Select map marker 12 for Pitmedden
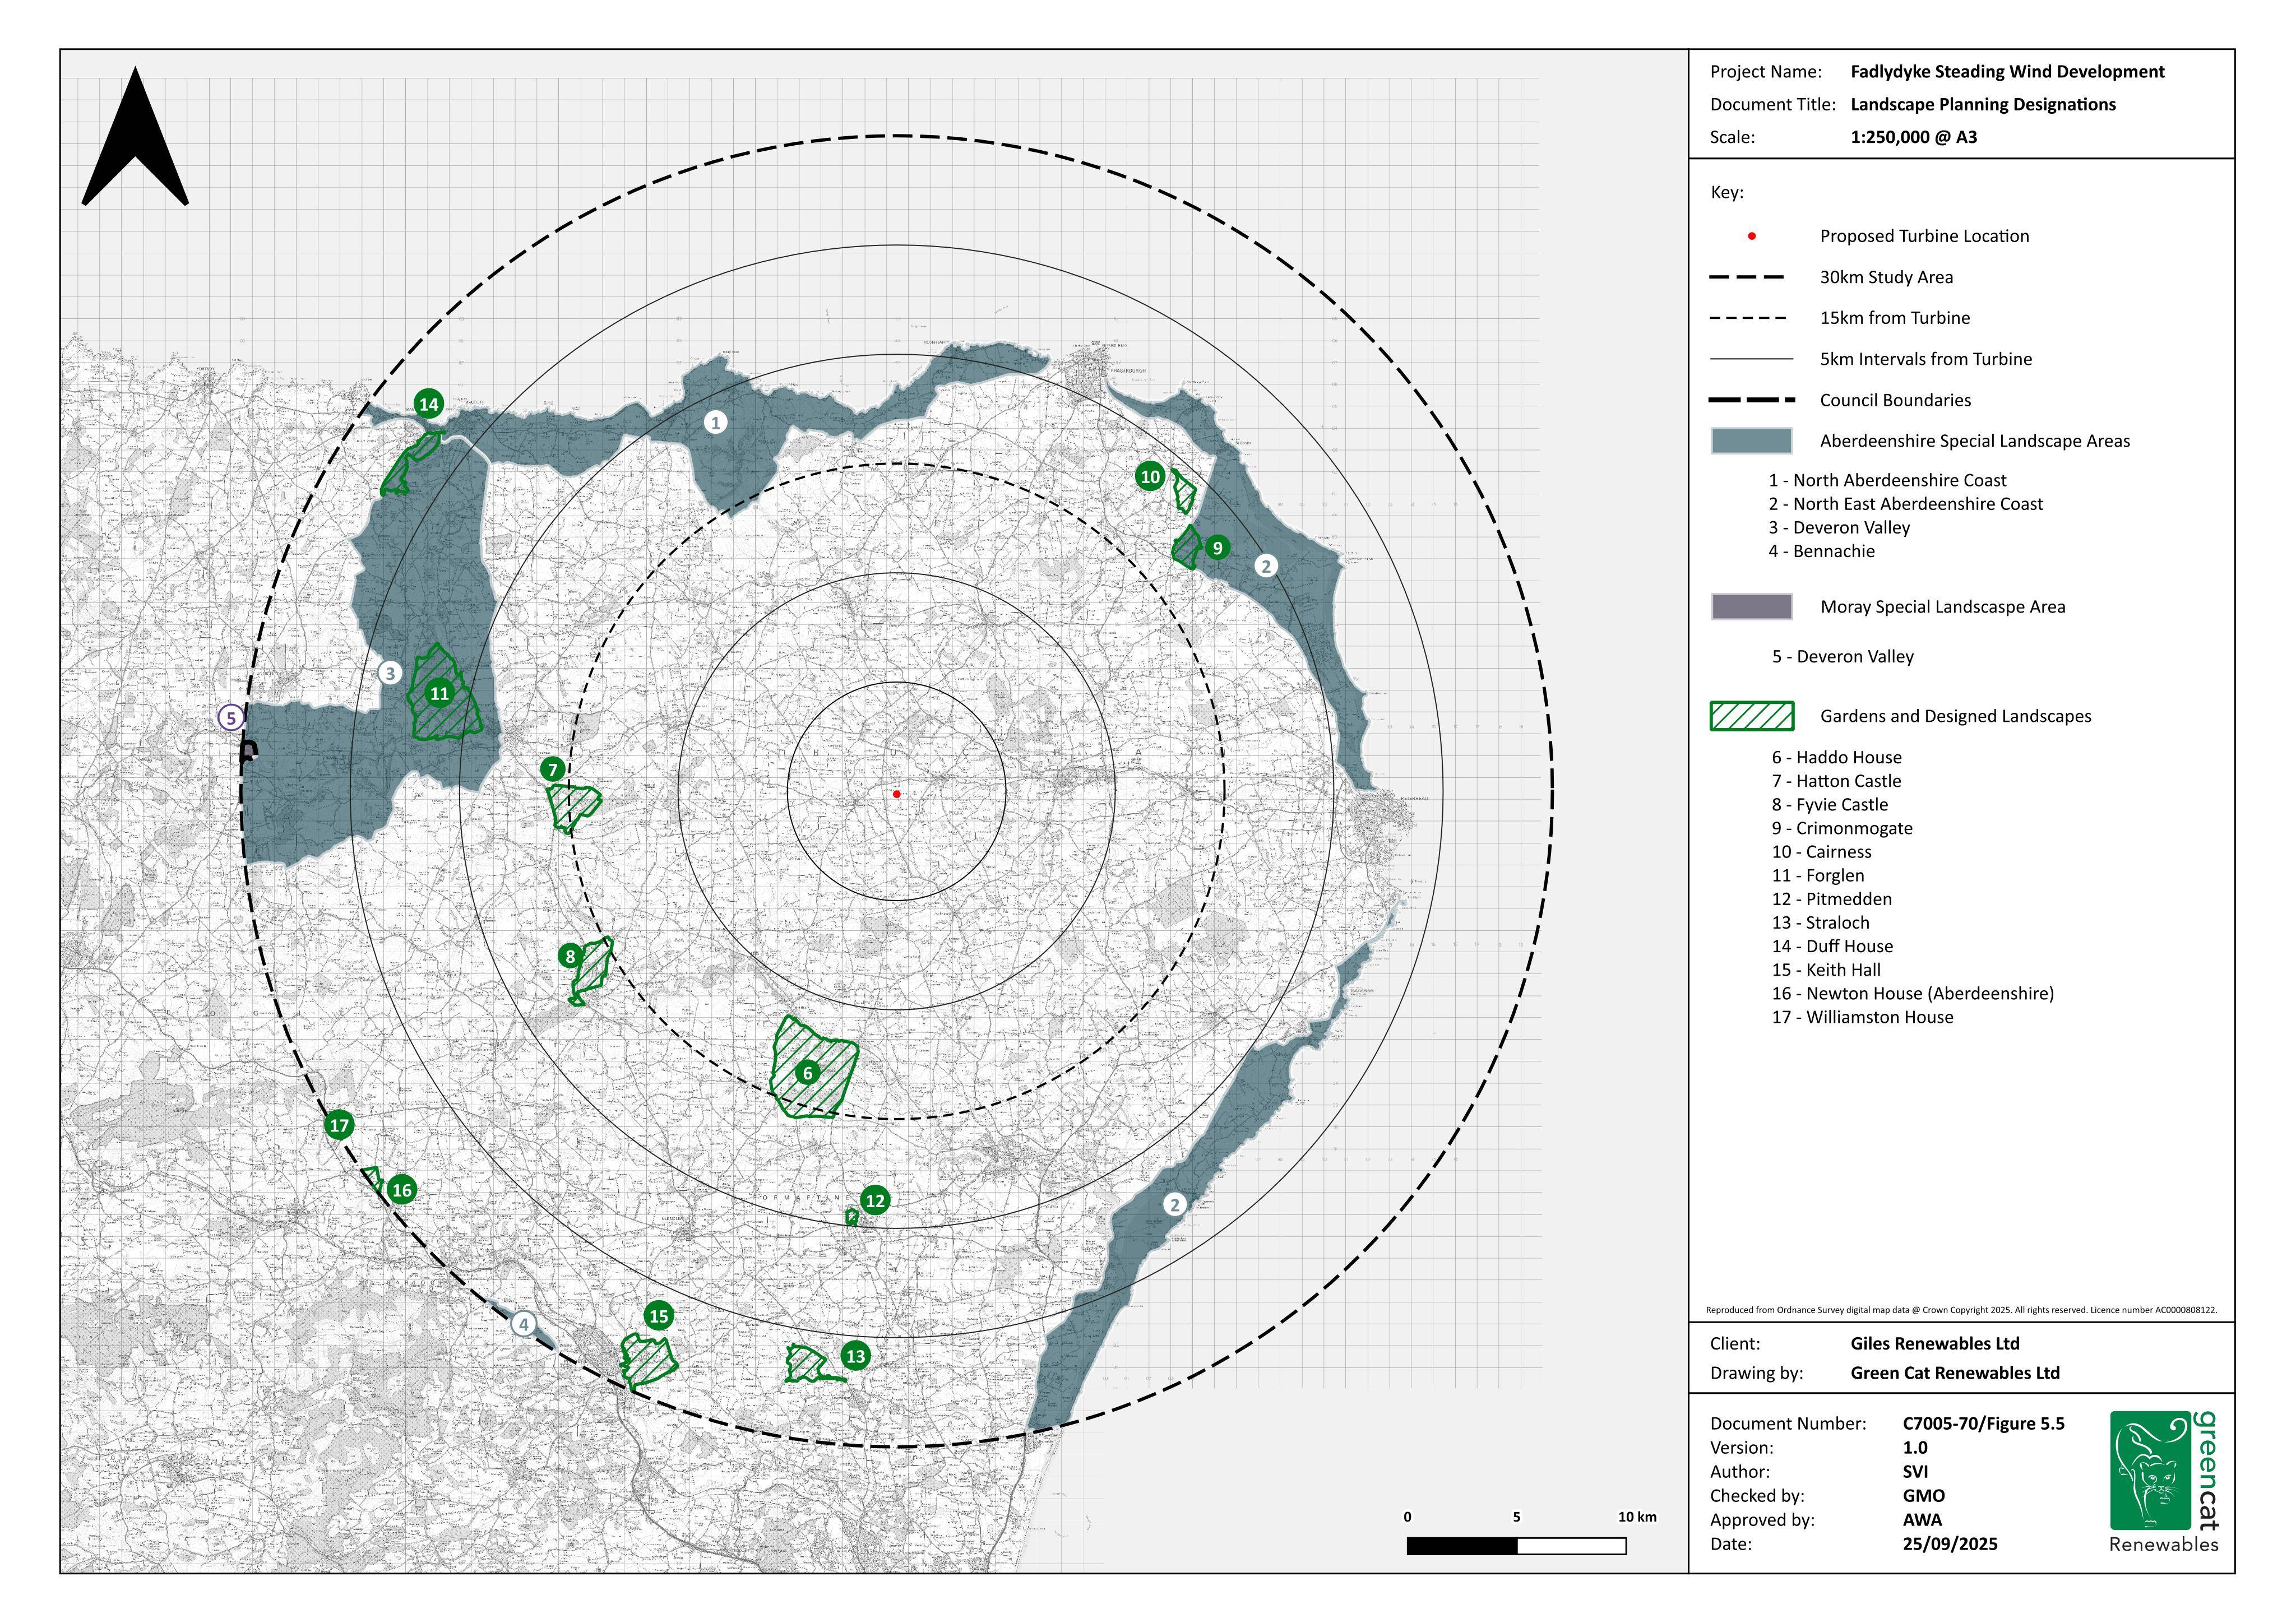2296x1623 pixels. pyautogui.click(x=875, y=1200)
